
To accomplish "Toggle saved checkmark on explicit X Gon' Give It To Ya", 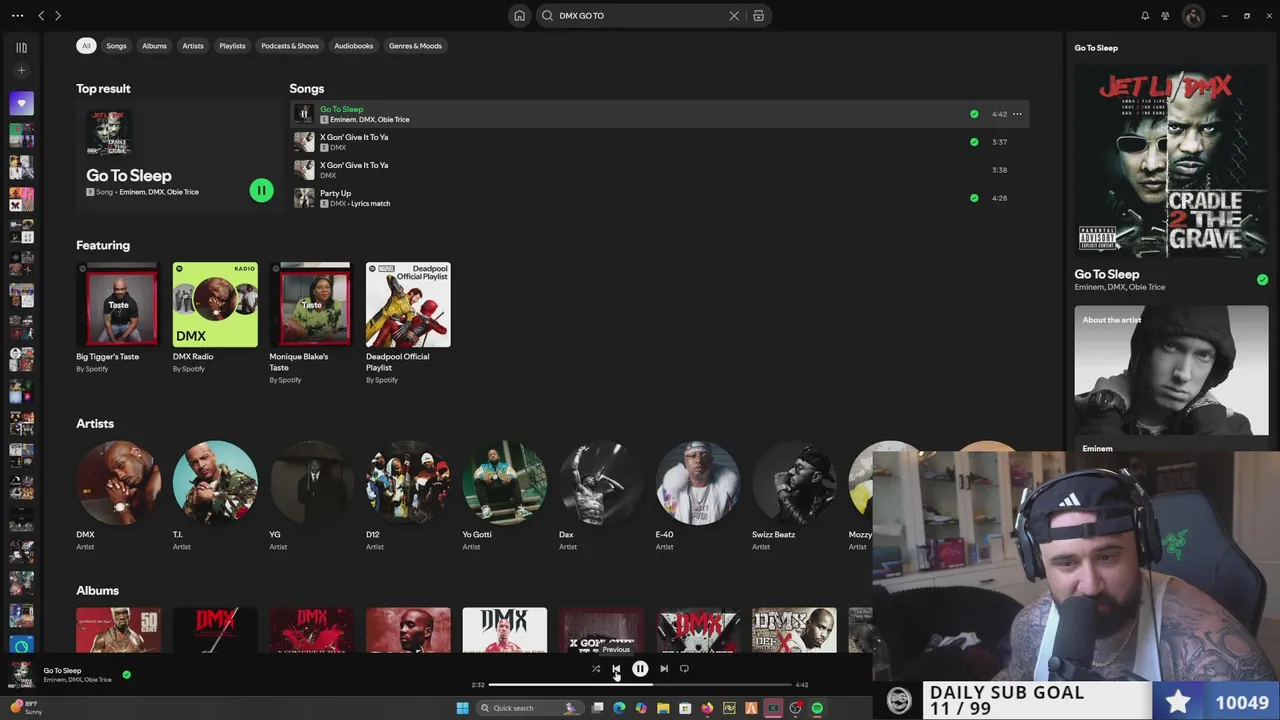I will tap(974, 142).
